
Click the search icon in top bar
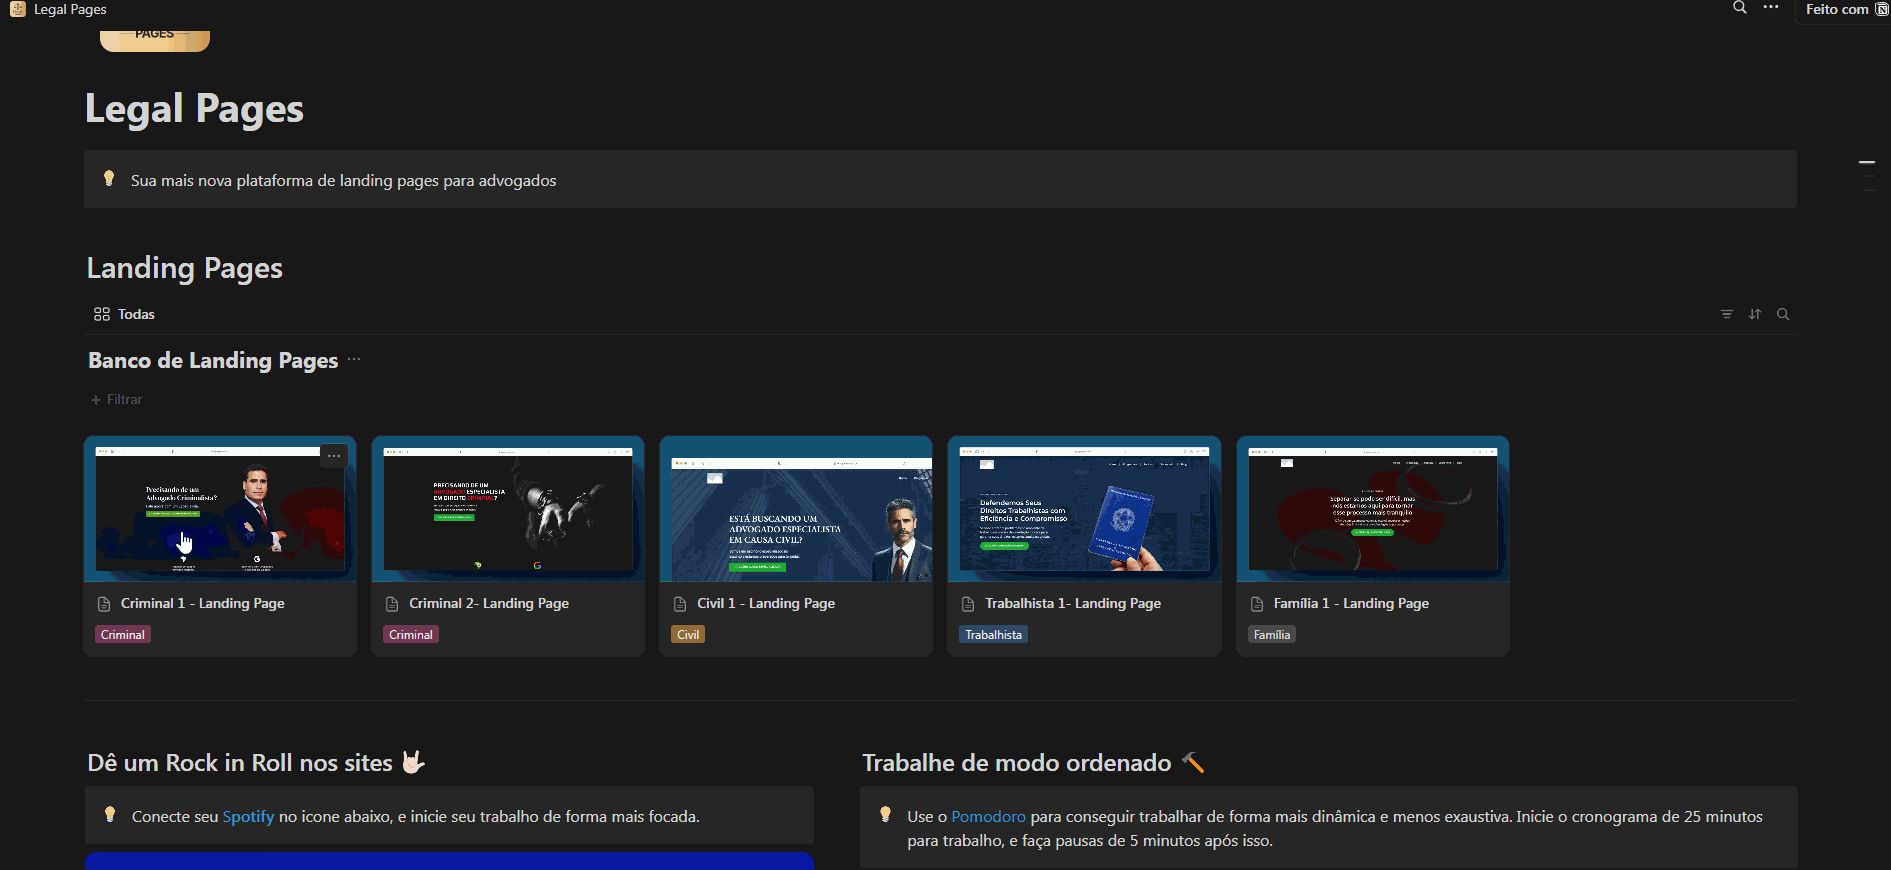click(1740, 8)
